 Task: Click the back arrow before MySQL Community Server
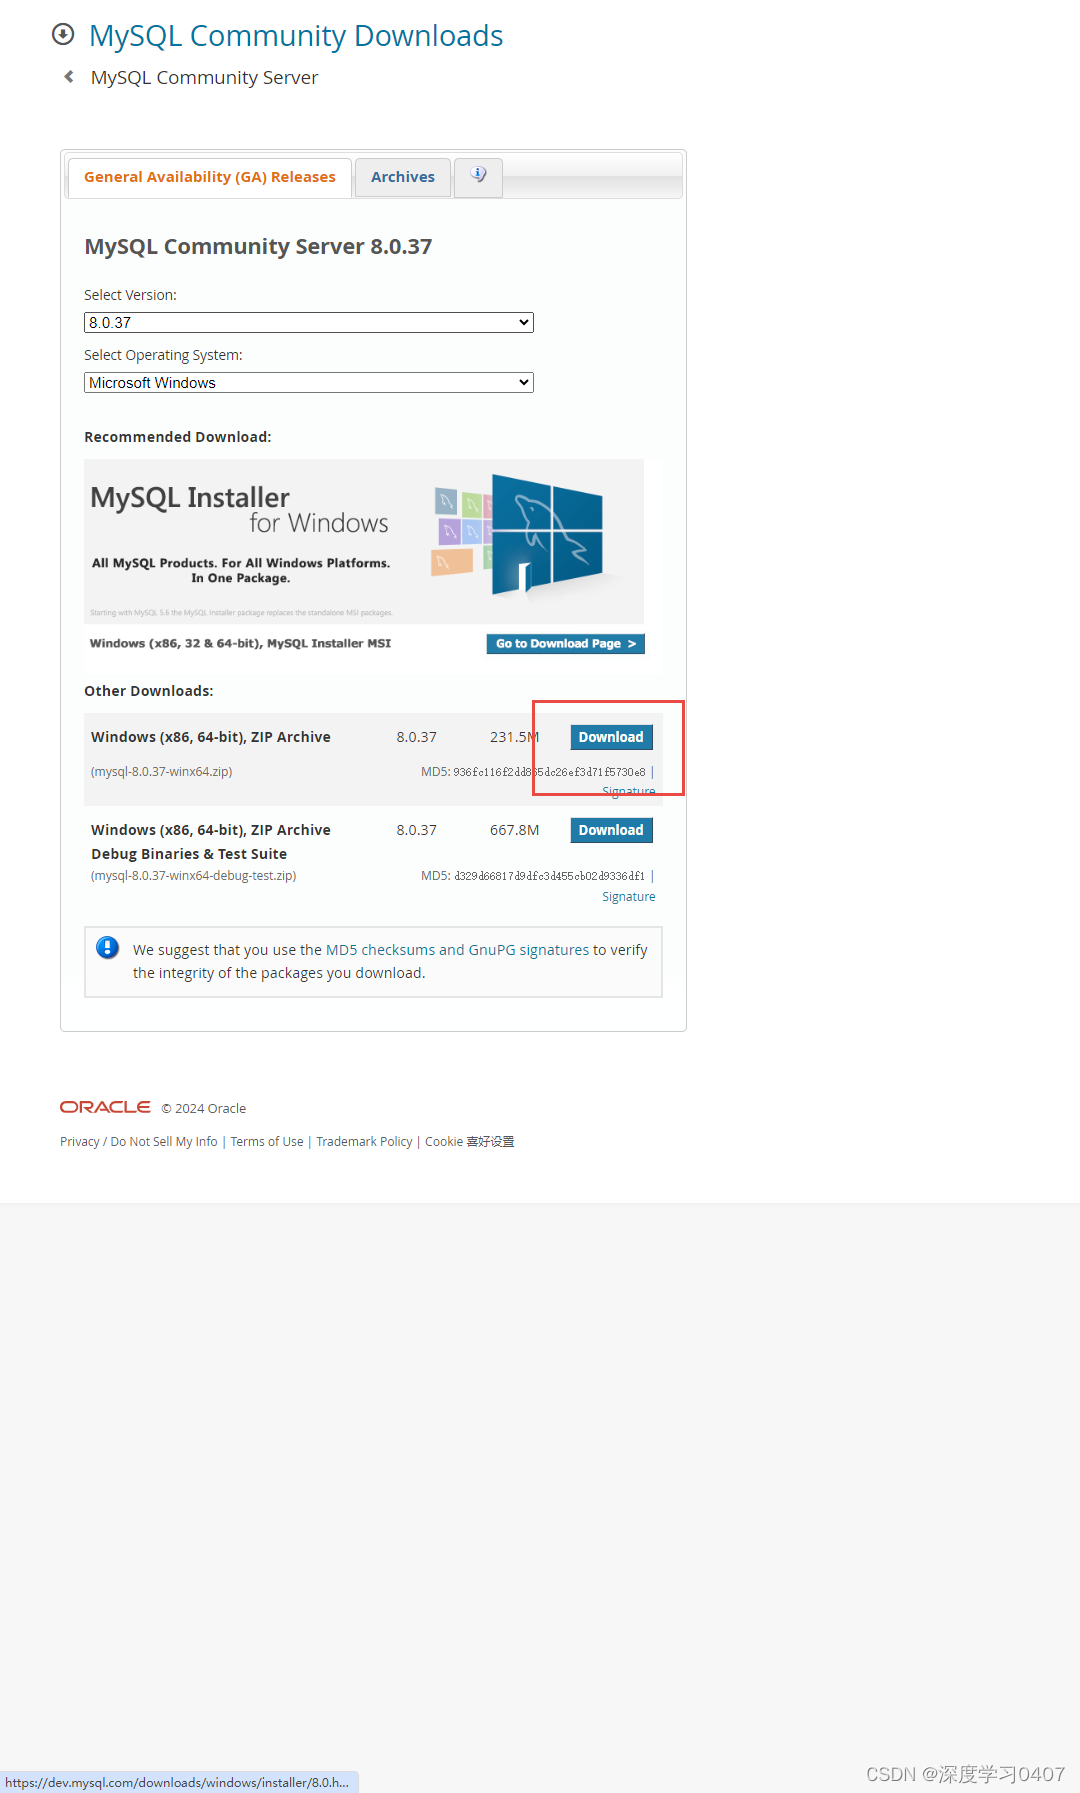point(69,77)
